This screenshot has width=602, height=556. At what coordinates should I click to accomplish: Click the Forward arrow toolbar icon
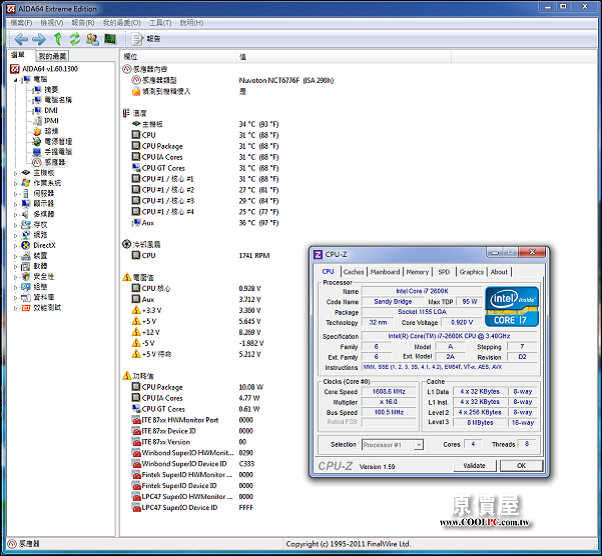point(39,39)
